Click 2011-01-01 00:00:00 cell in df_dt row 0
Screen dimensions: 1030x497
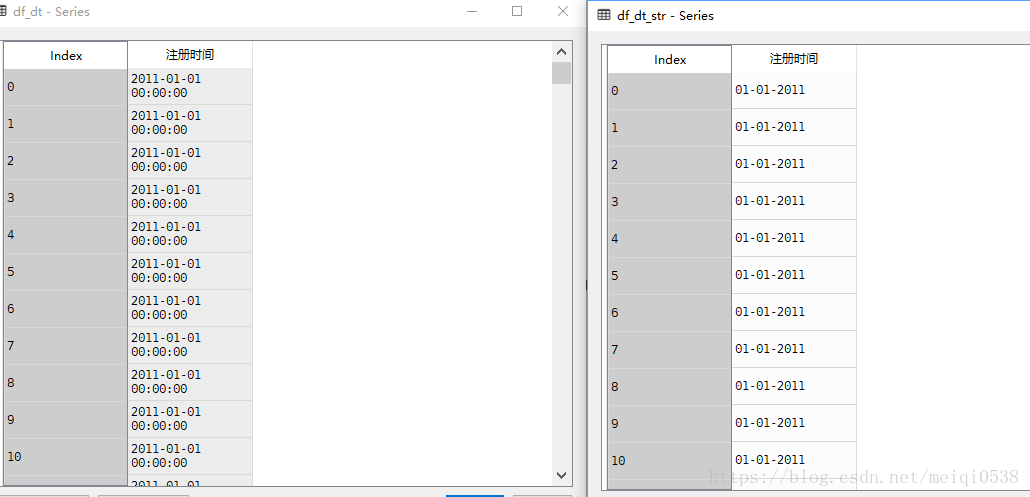tap(190, 87)
